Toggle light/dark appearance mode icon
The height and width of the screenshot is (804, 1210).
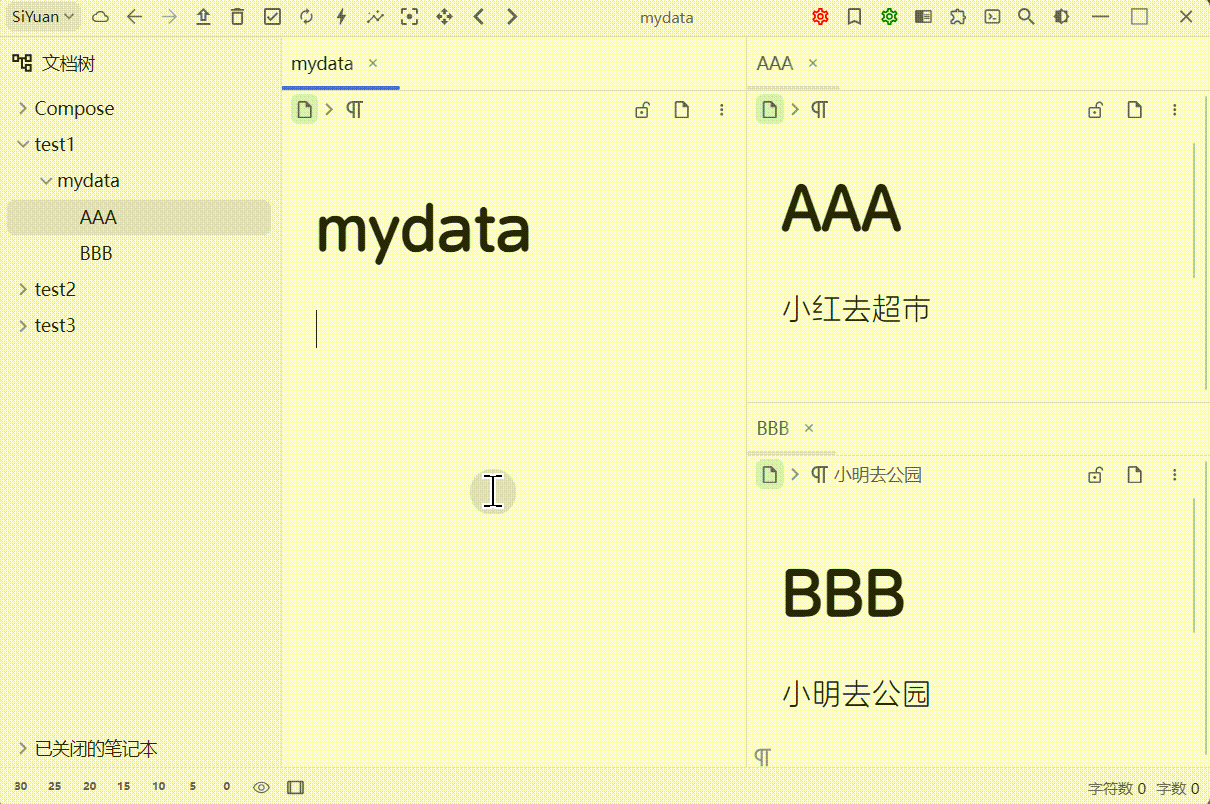coord(1061,17)
